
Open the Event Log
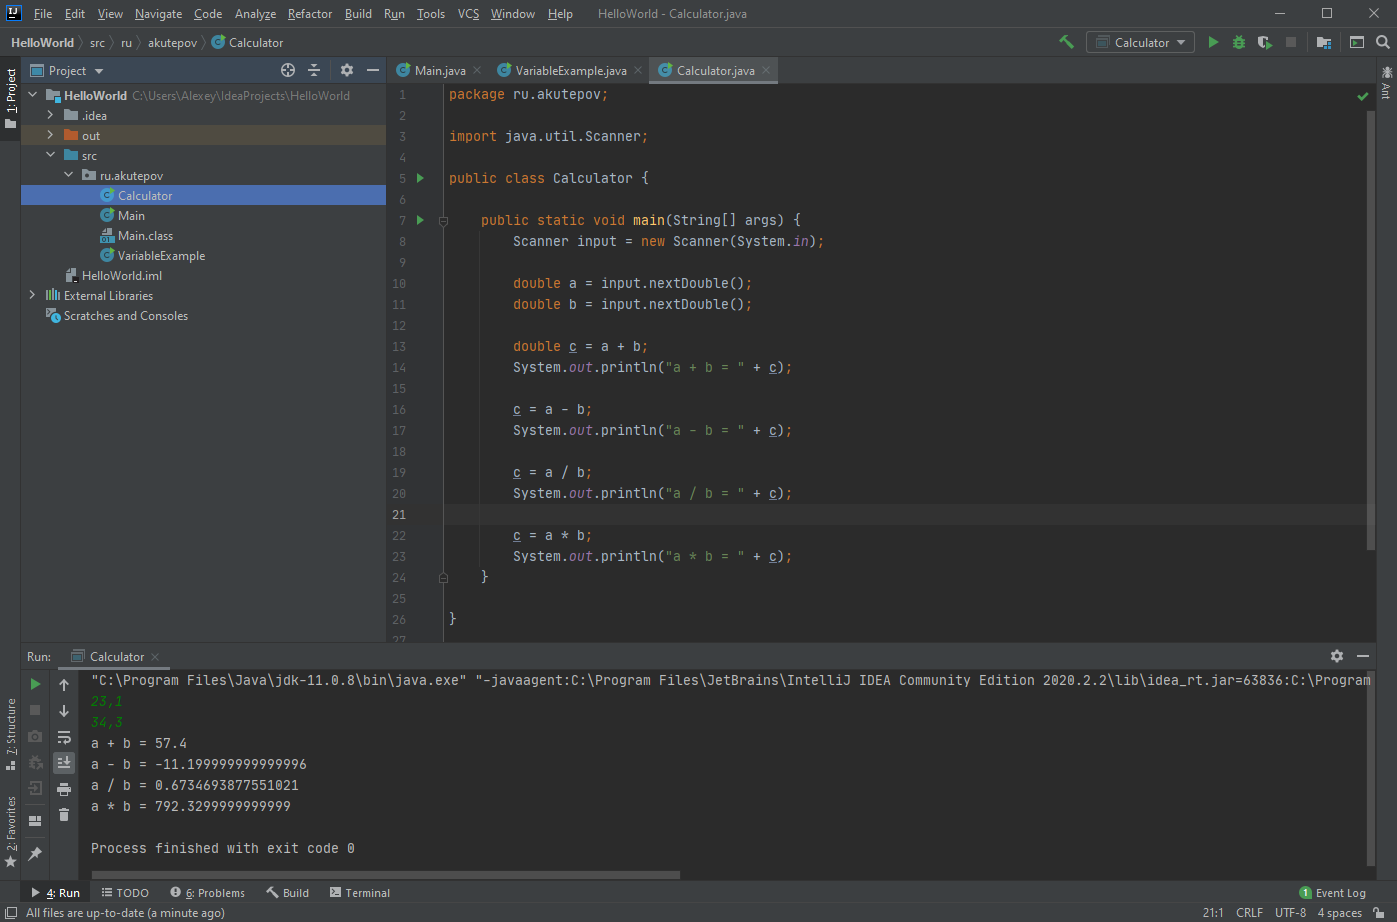1332,893
